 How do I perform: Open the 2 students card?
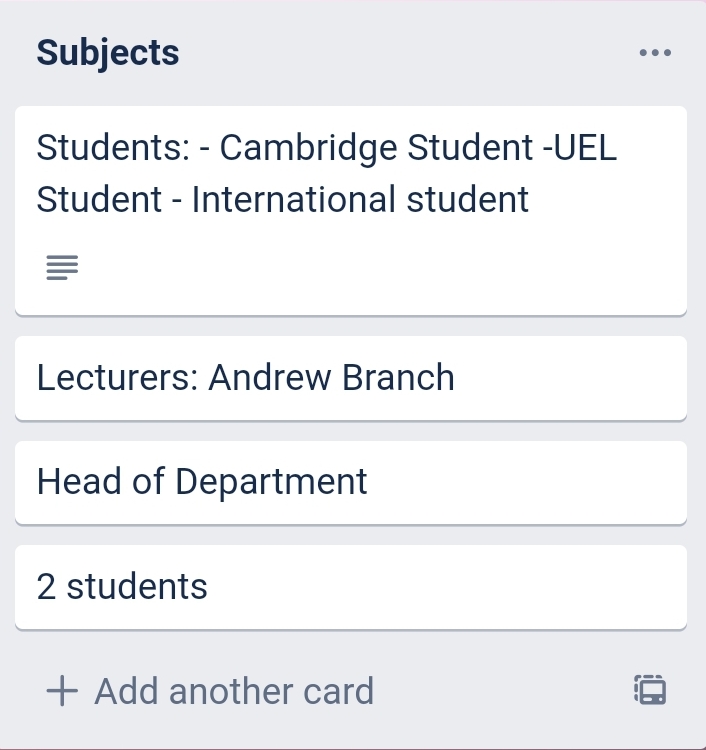pyautogui.click(x=350, y=587)
